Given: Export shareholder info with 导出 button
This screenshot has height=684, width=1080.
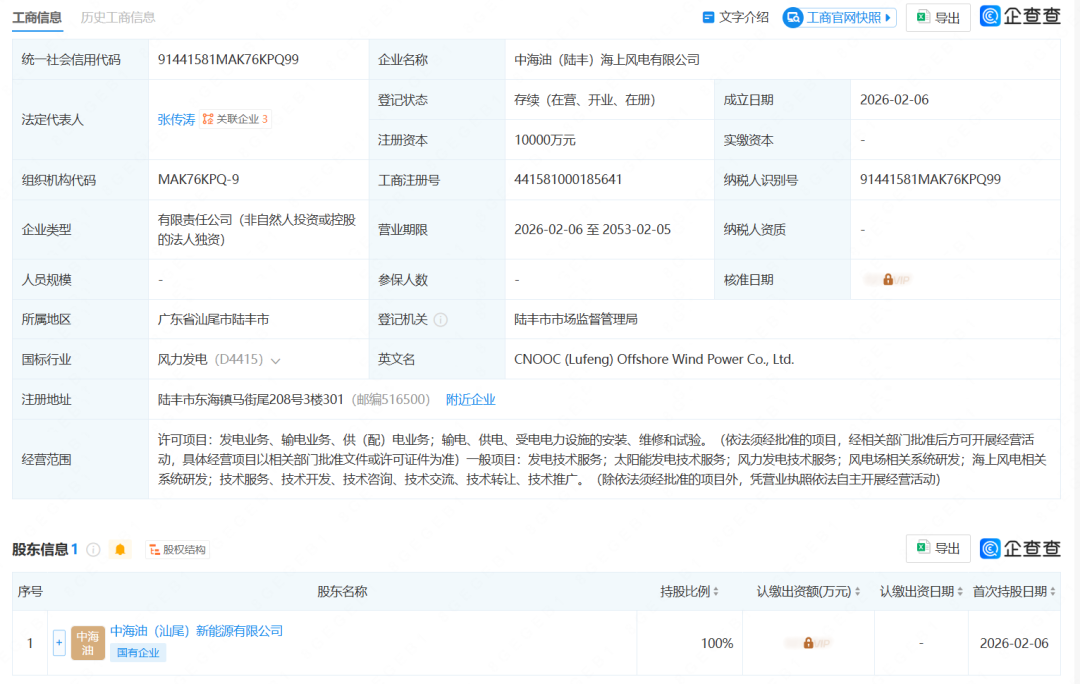Looking at the screenshot, I should click(937, 548).
